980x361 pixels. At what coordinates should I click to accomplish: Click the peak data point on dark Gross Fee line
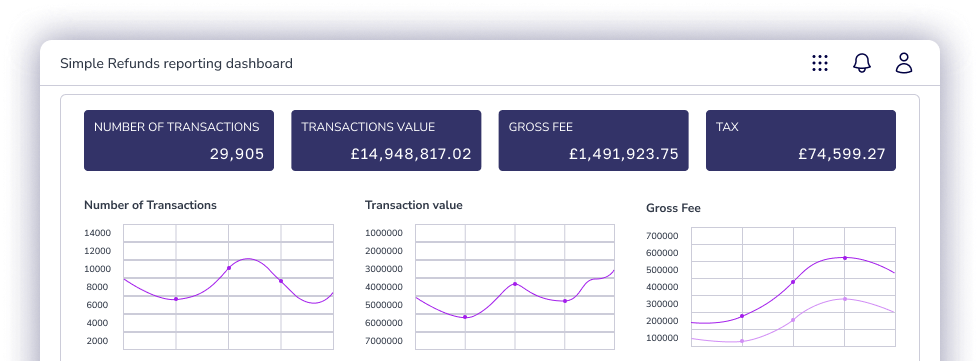tap(845, 257)
